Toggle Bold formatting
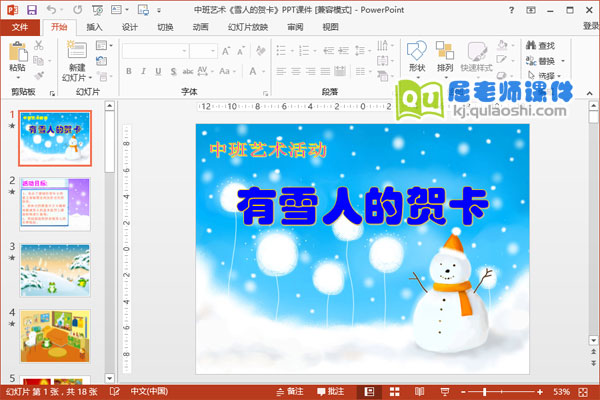This screenshot has height=400, width=600. tap(129, 71)
